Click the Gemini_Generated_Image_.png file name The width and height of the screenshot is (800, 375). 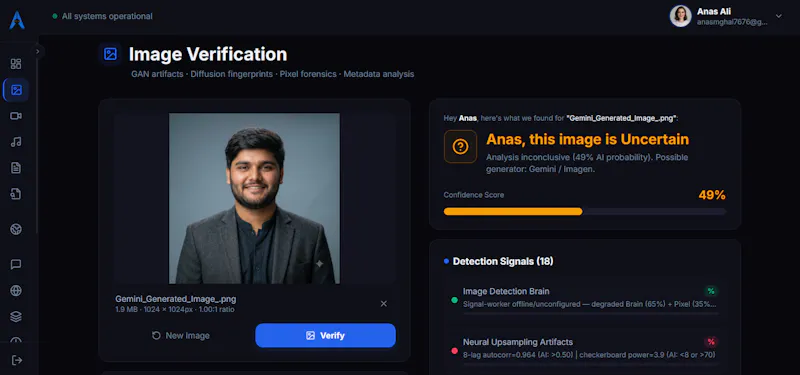click(176, 299)
